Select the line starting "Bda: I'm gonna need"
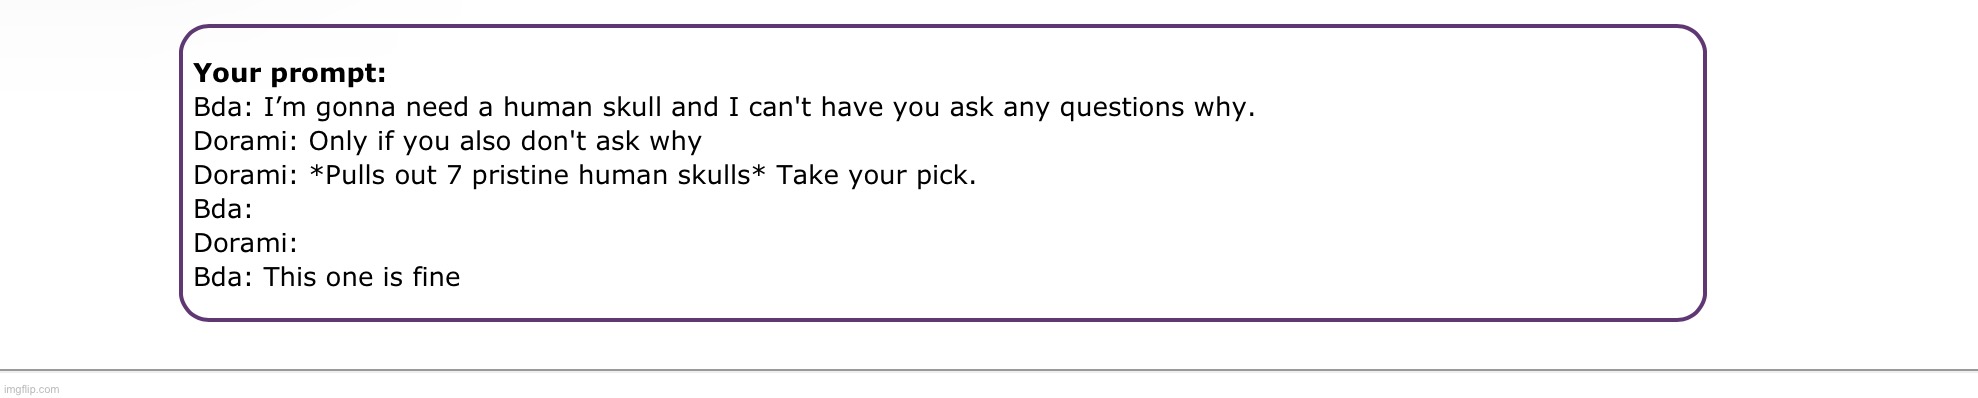The image size is (1978, 398). (x=724, y=108)
